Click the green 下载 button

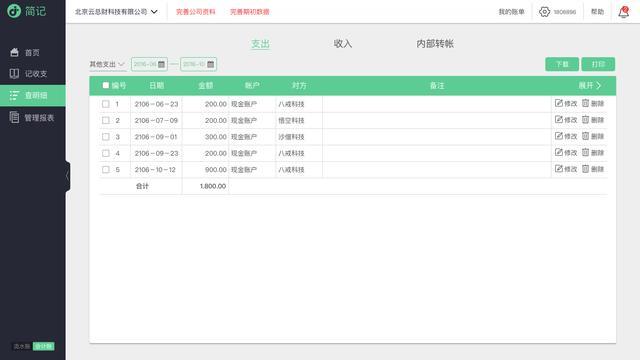562,64
